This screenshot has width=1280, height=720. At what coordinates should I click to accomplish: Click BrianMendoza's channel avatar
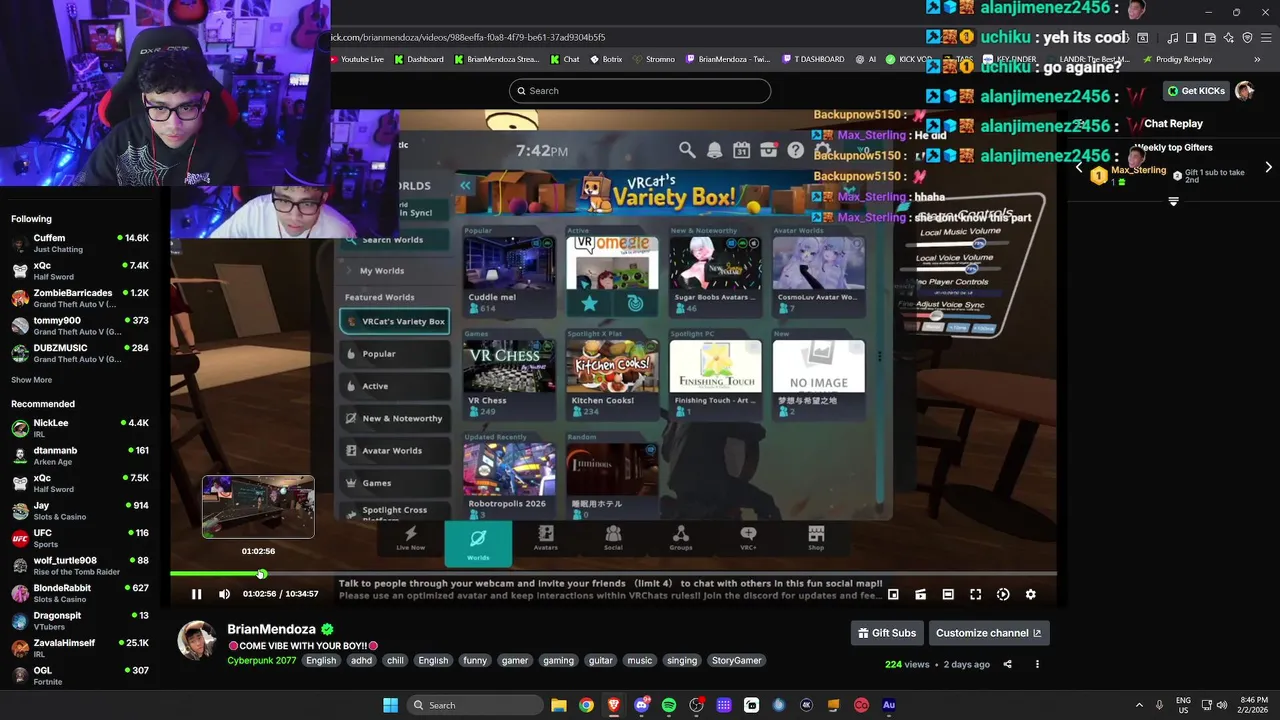[x=197, y=641]
